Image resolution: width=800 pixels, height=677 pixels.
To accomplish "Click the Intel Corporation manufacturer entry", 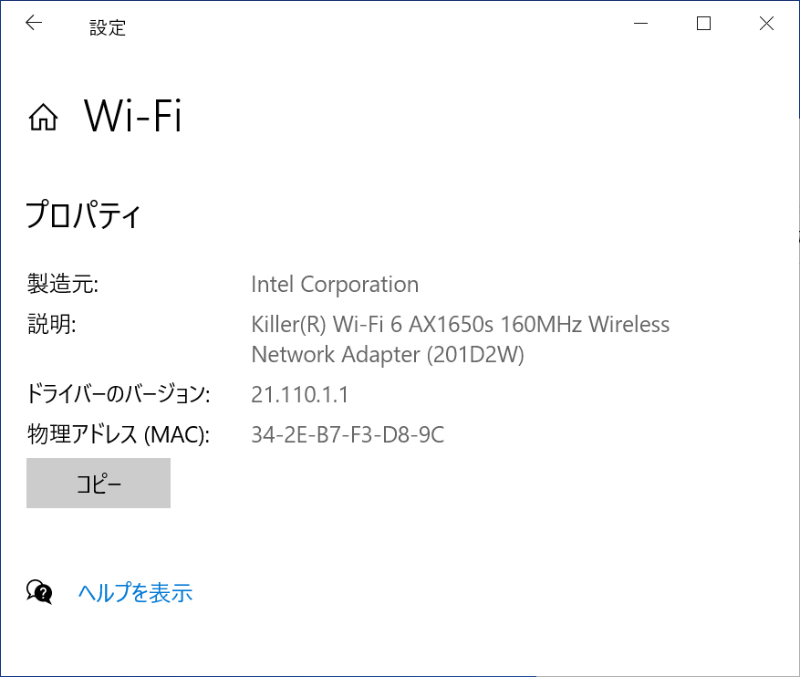I will tap(335, 284).
